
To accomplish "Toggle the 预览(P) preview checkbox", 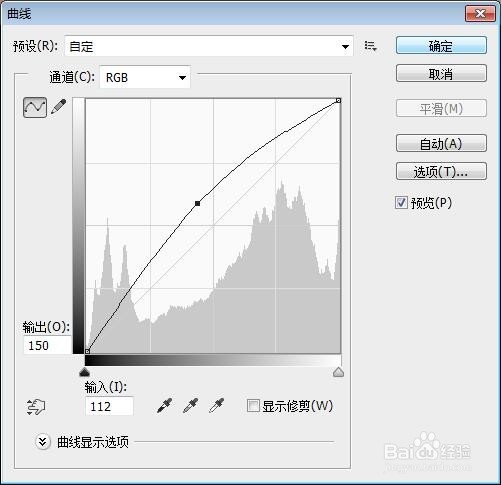I will point(401,203).
